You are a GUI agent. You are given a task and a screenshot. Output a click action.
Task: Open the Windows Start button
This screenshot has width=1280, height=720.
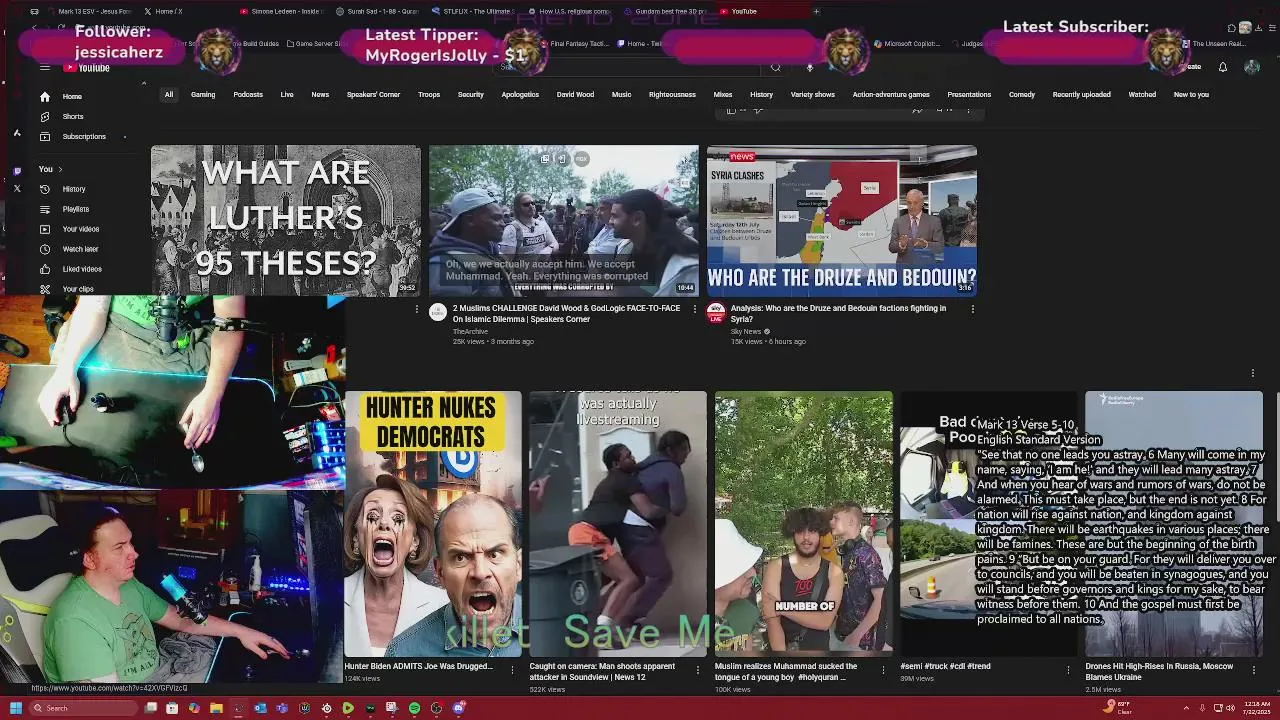point(15,708)
